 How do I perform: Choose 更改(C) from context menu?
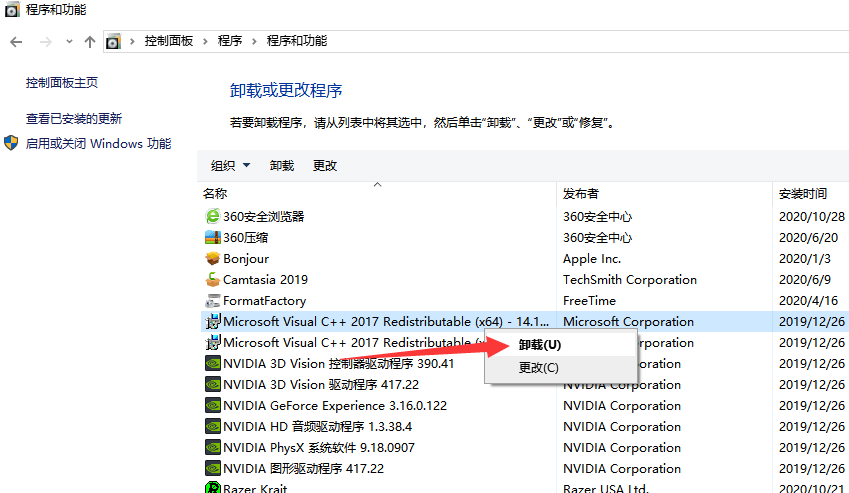[x=538, y=367]
